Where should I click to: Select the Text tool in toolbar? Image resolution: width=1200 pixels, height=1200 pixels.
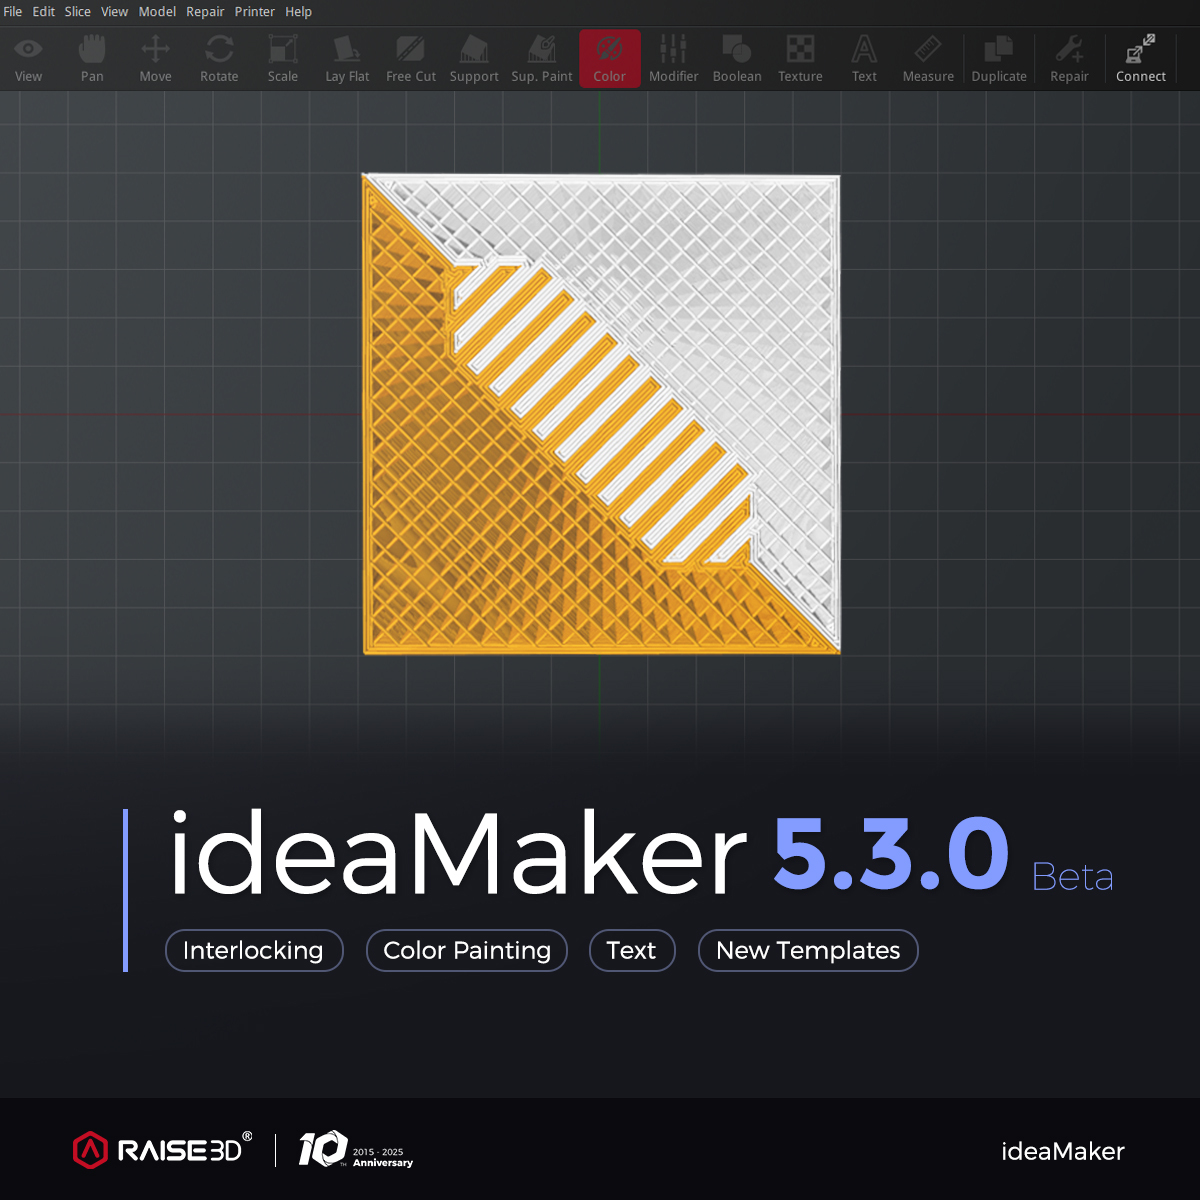(864, 59)
